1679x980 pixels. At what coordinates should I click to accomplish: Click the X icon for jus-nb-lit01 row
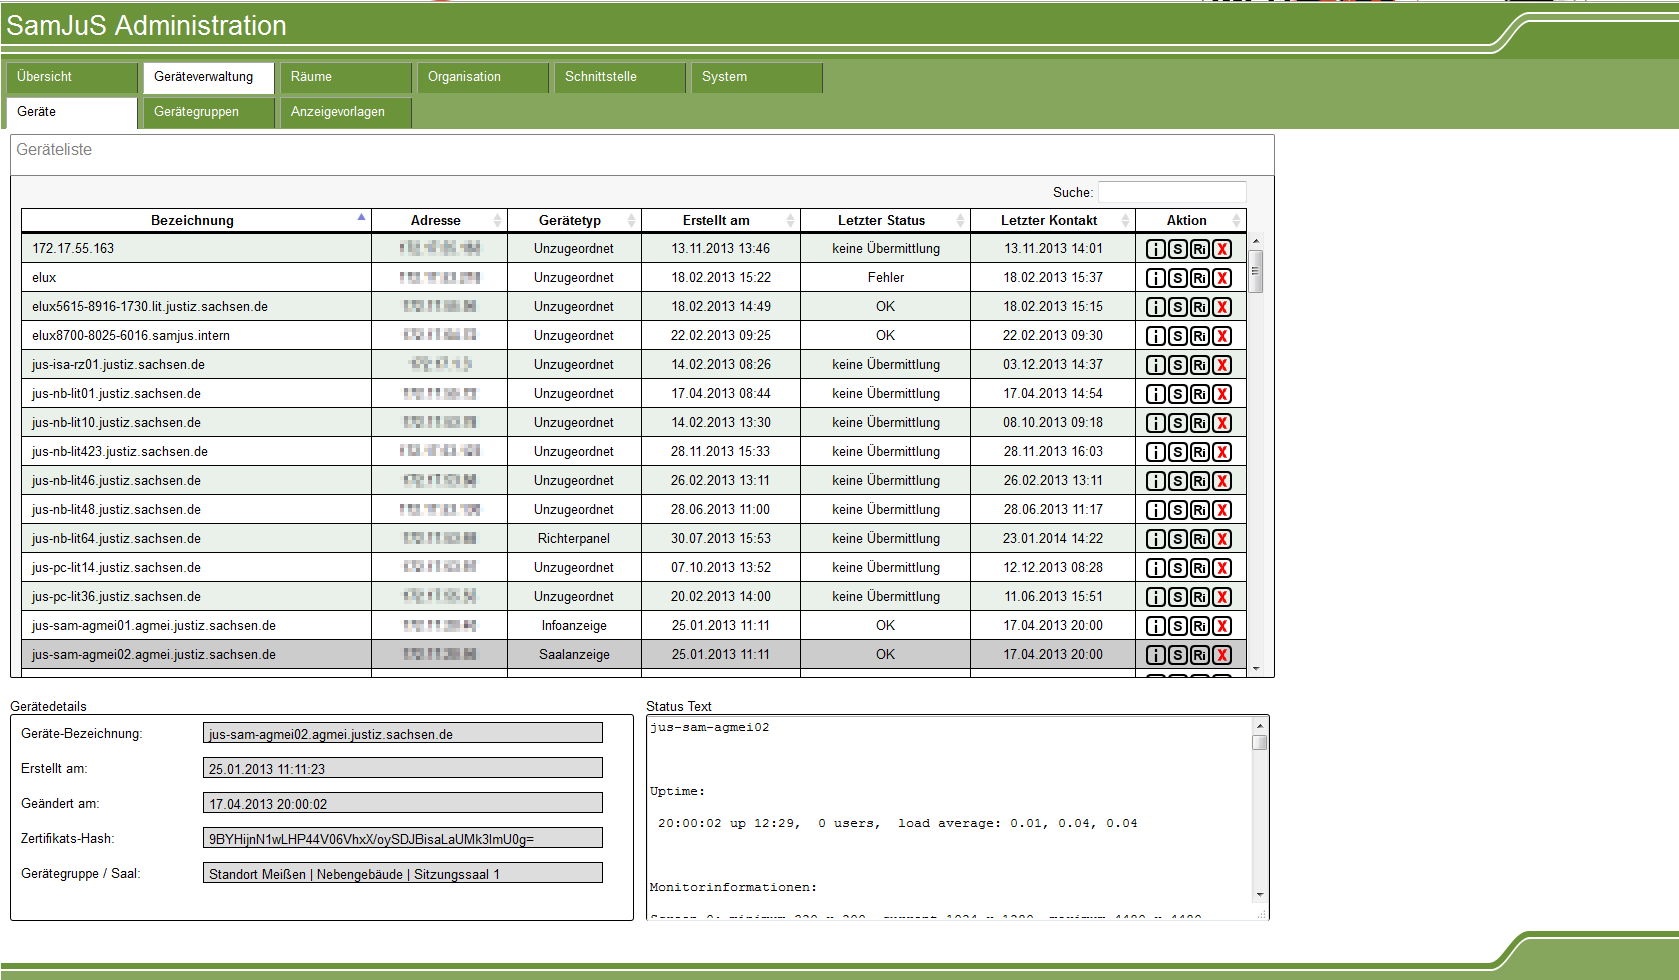tap(1222, 394)
